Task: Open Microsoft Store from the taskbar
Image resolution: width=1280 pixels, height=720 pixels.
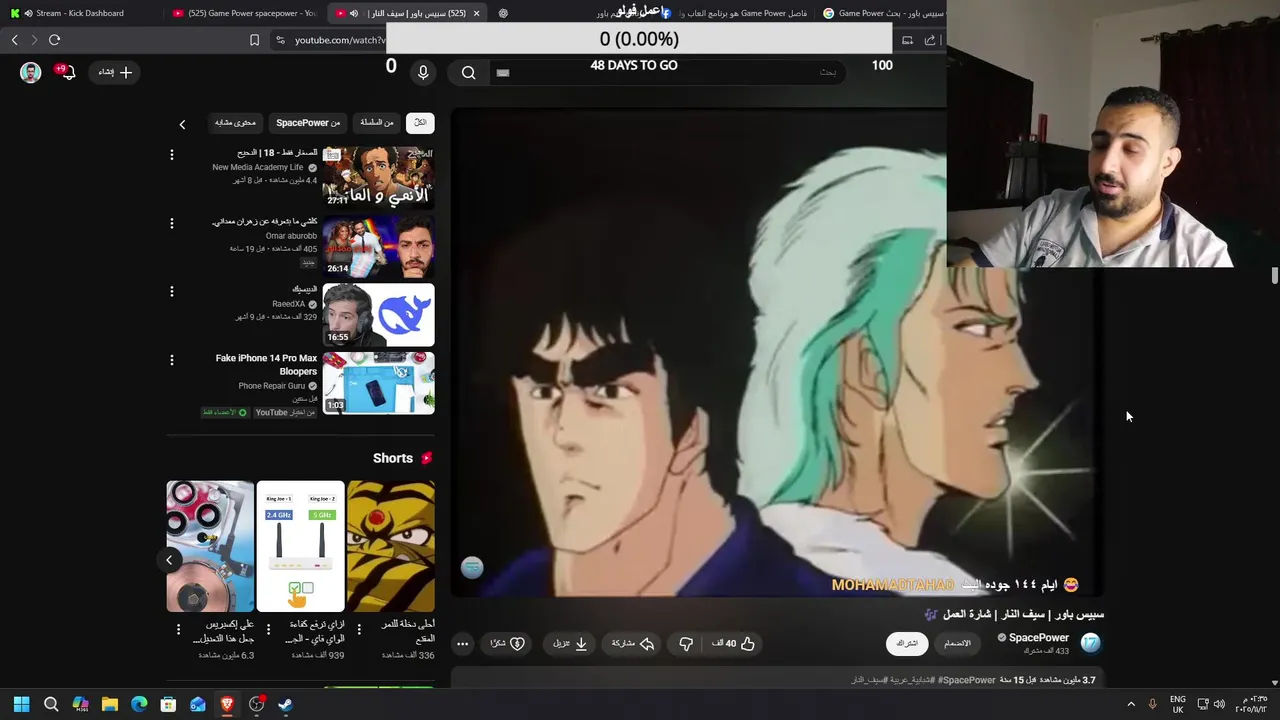Action: [168, 704]
